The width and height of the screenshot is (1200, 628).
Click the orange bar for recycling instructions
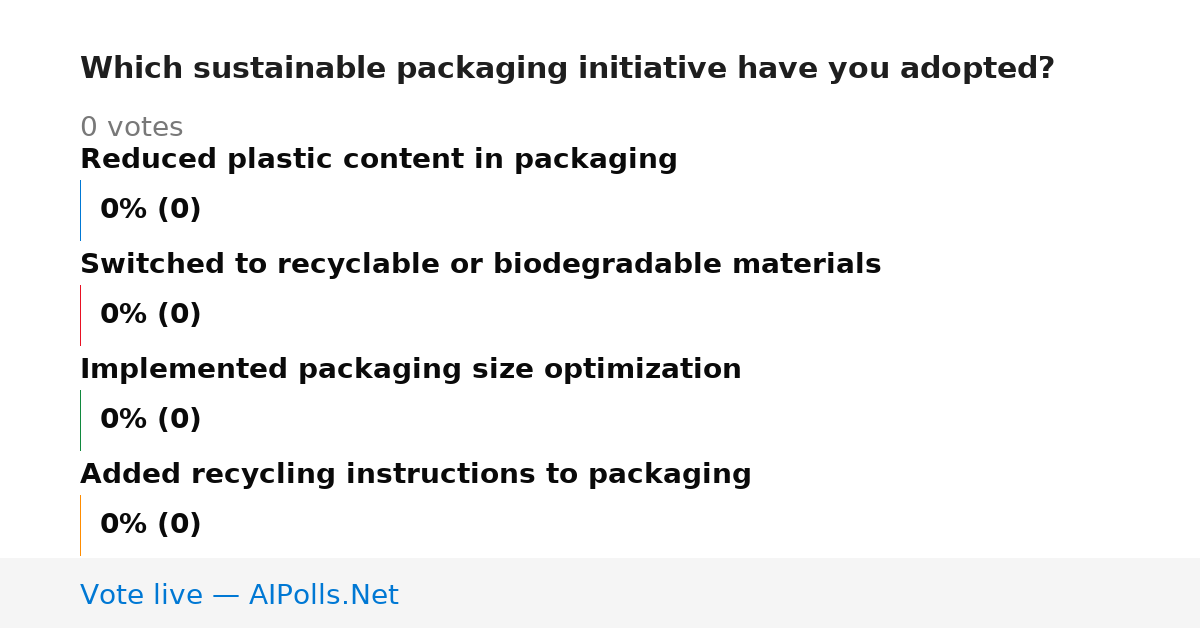point(80,525)
